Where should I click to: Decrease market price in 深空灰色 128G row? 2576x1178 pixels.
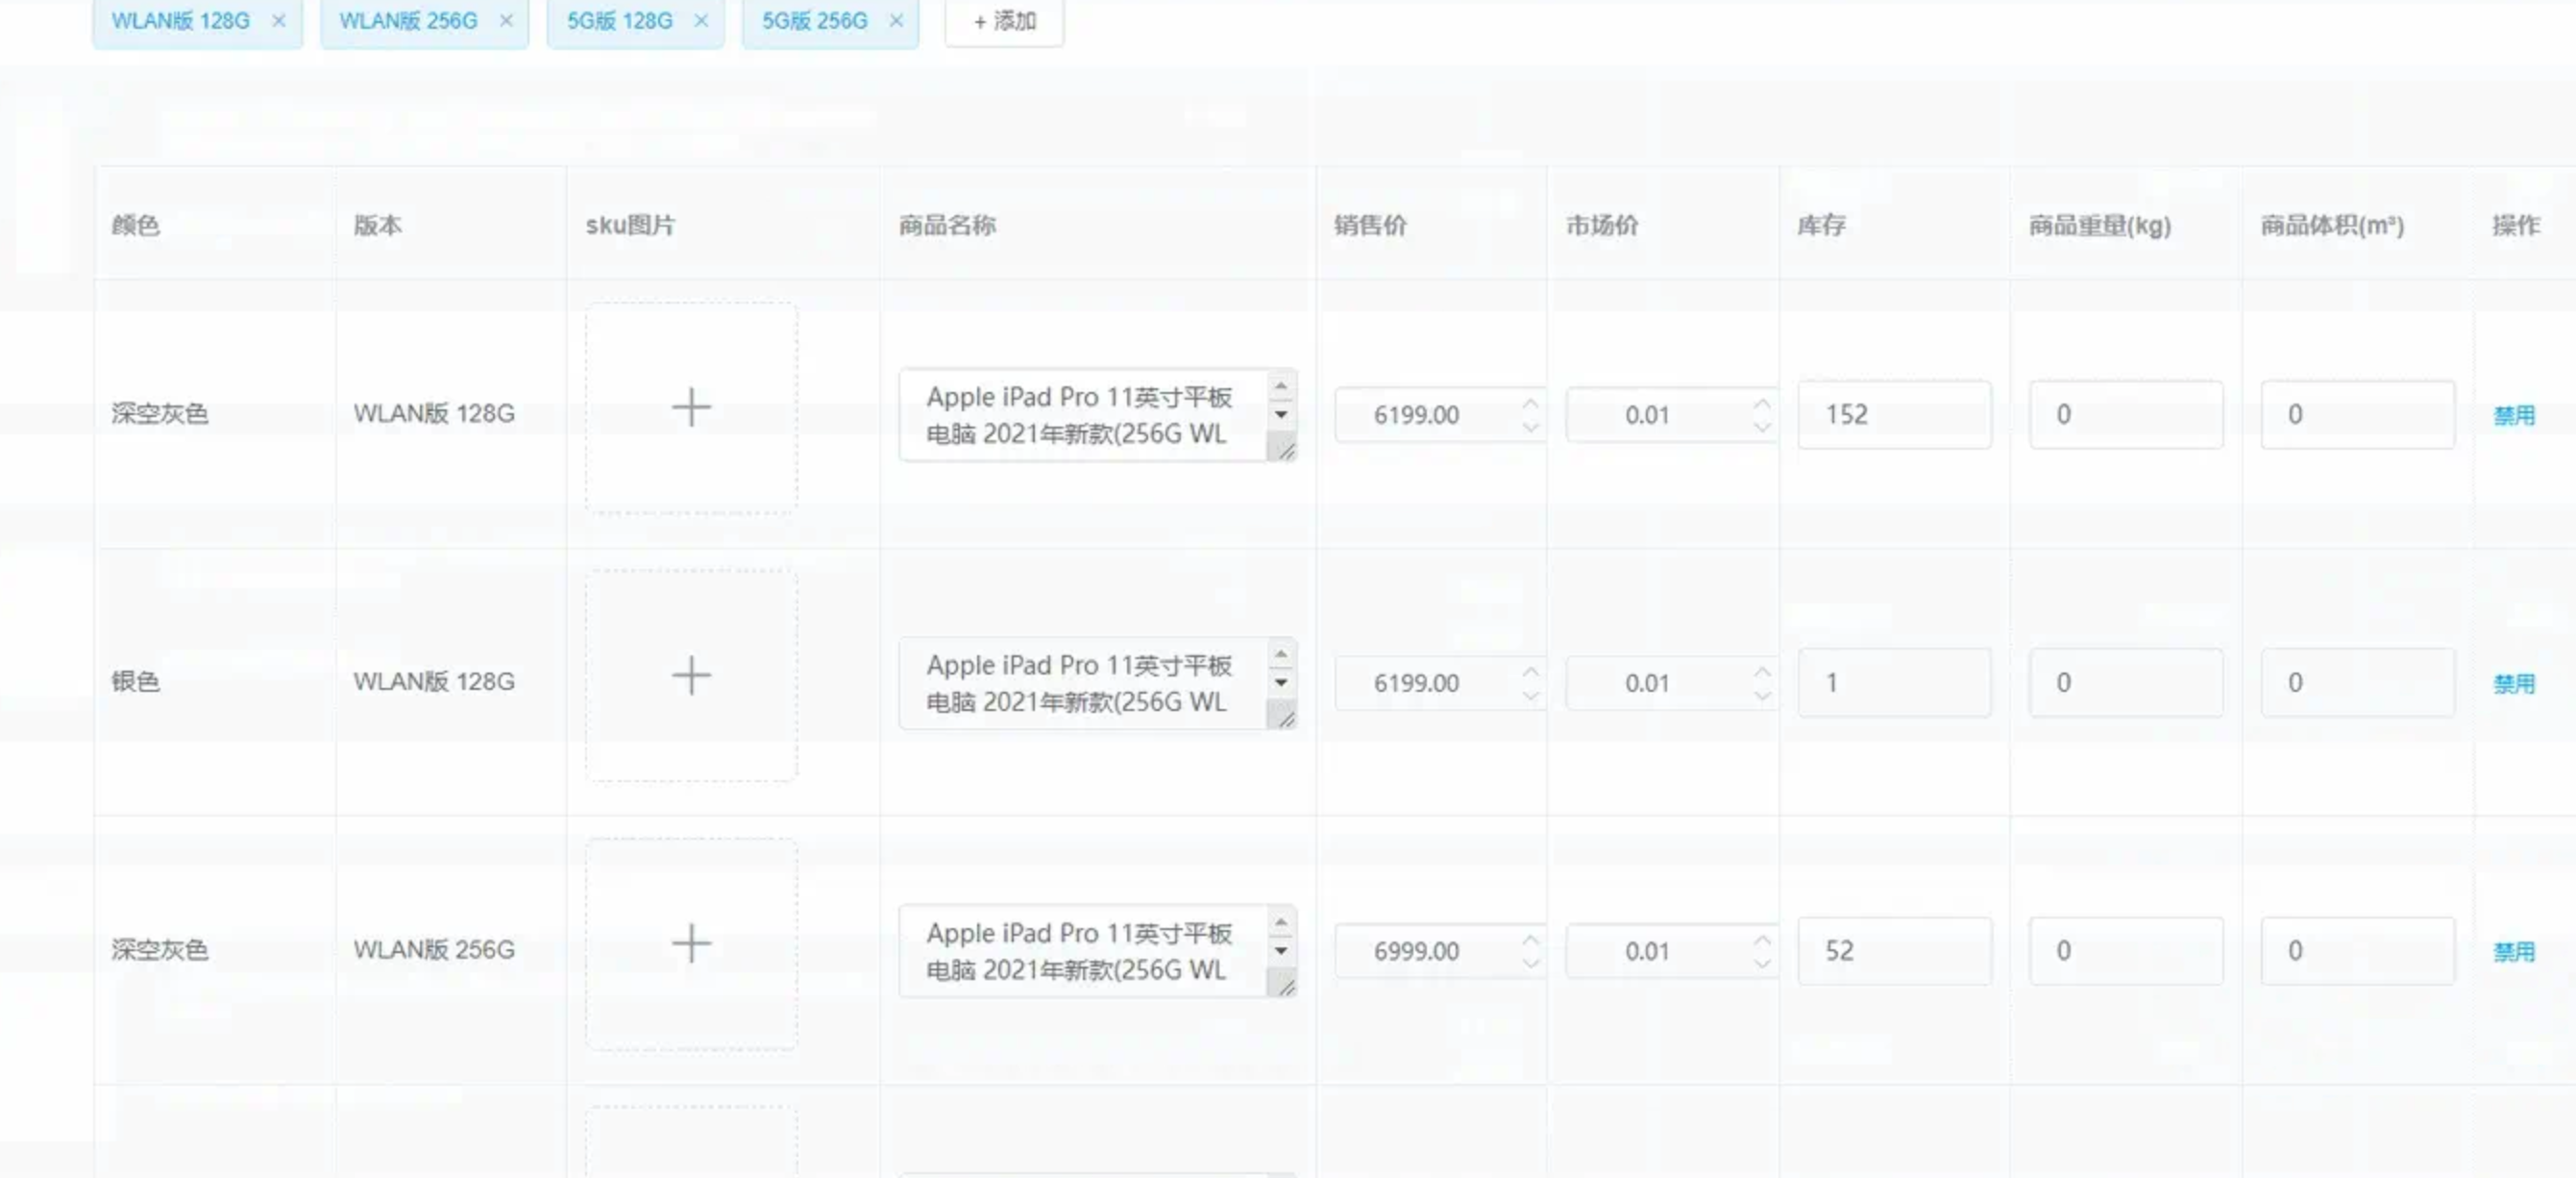point(1763,428)
